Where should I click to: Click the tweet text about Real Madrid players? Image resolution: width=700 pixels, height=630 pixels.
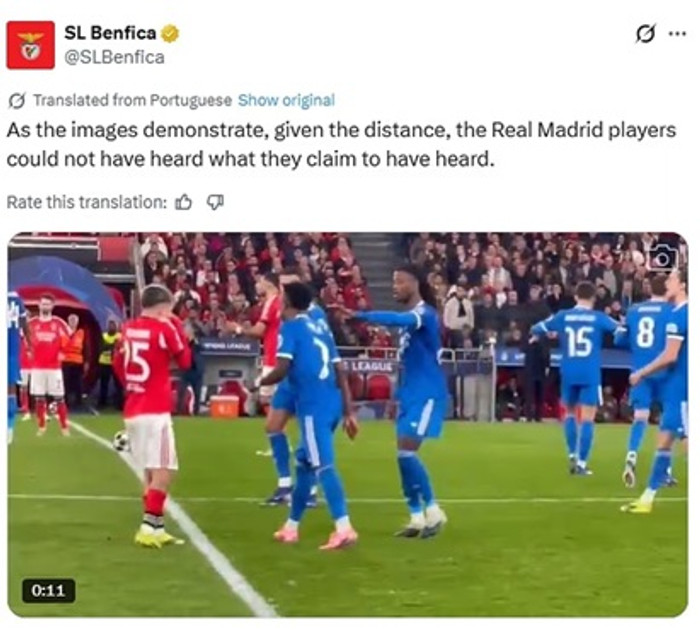341,144
